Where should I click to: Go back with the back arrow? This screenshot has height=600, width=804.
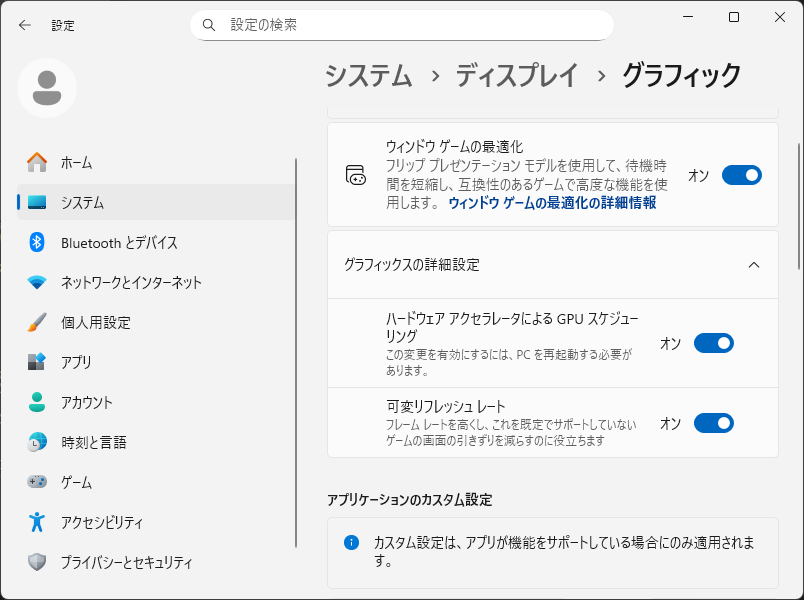25,25
